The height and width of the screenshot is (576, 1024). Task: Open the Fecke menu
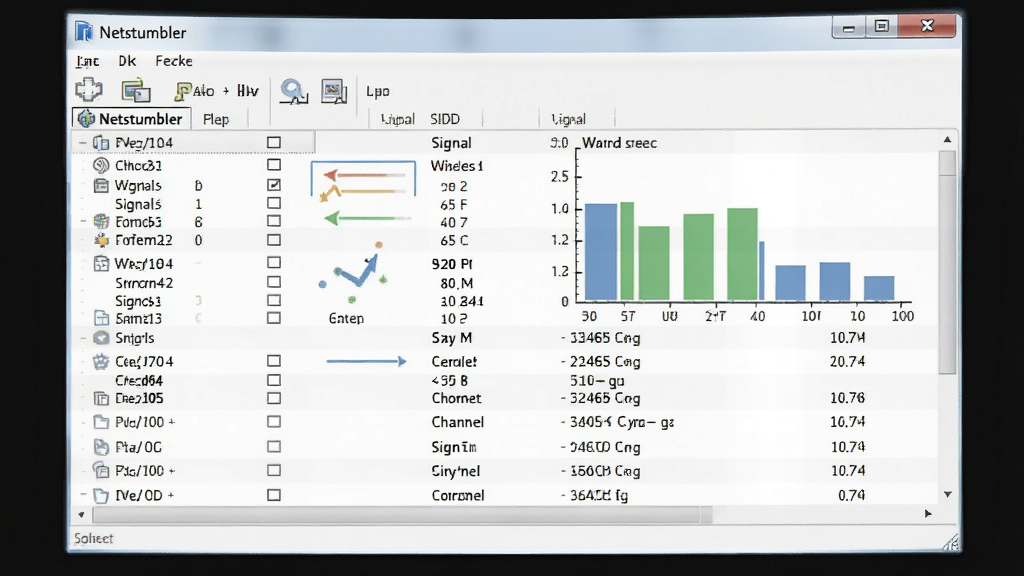174,61
